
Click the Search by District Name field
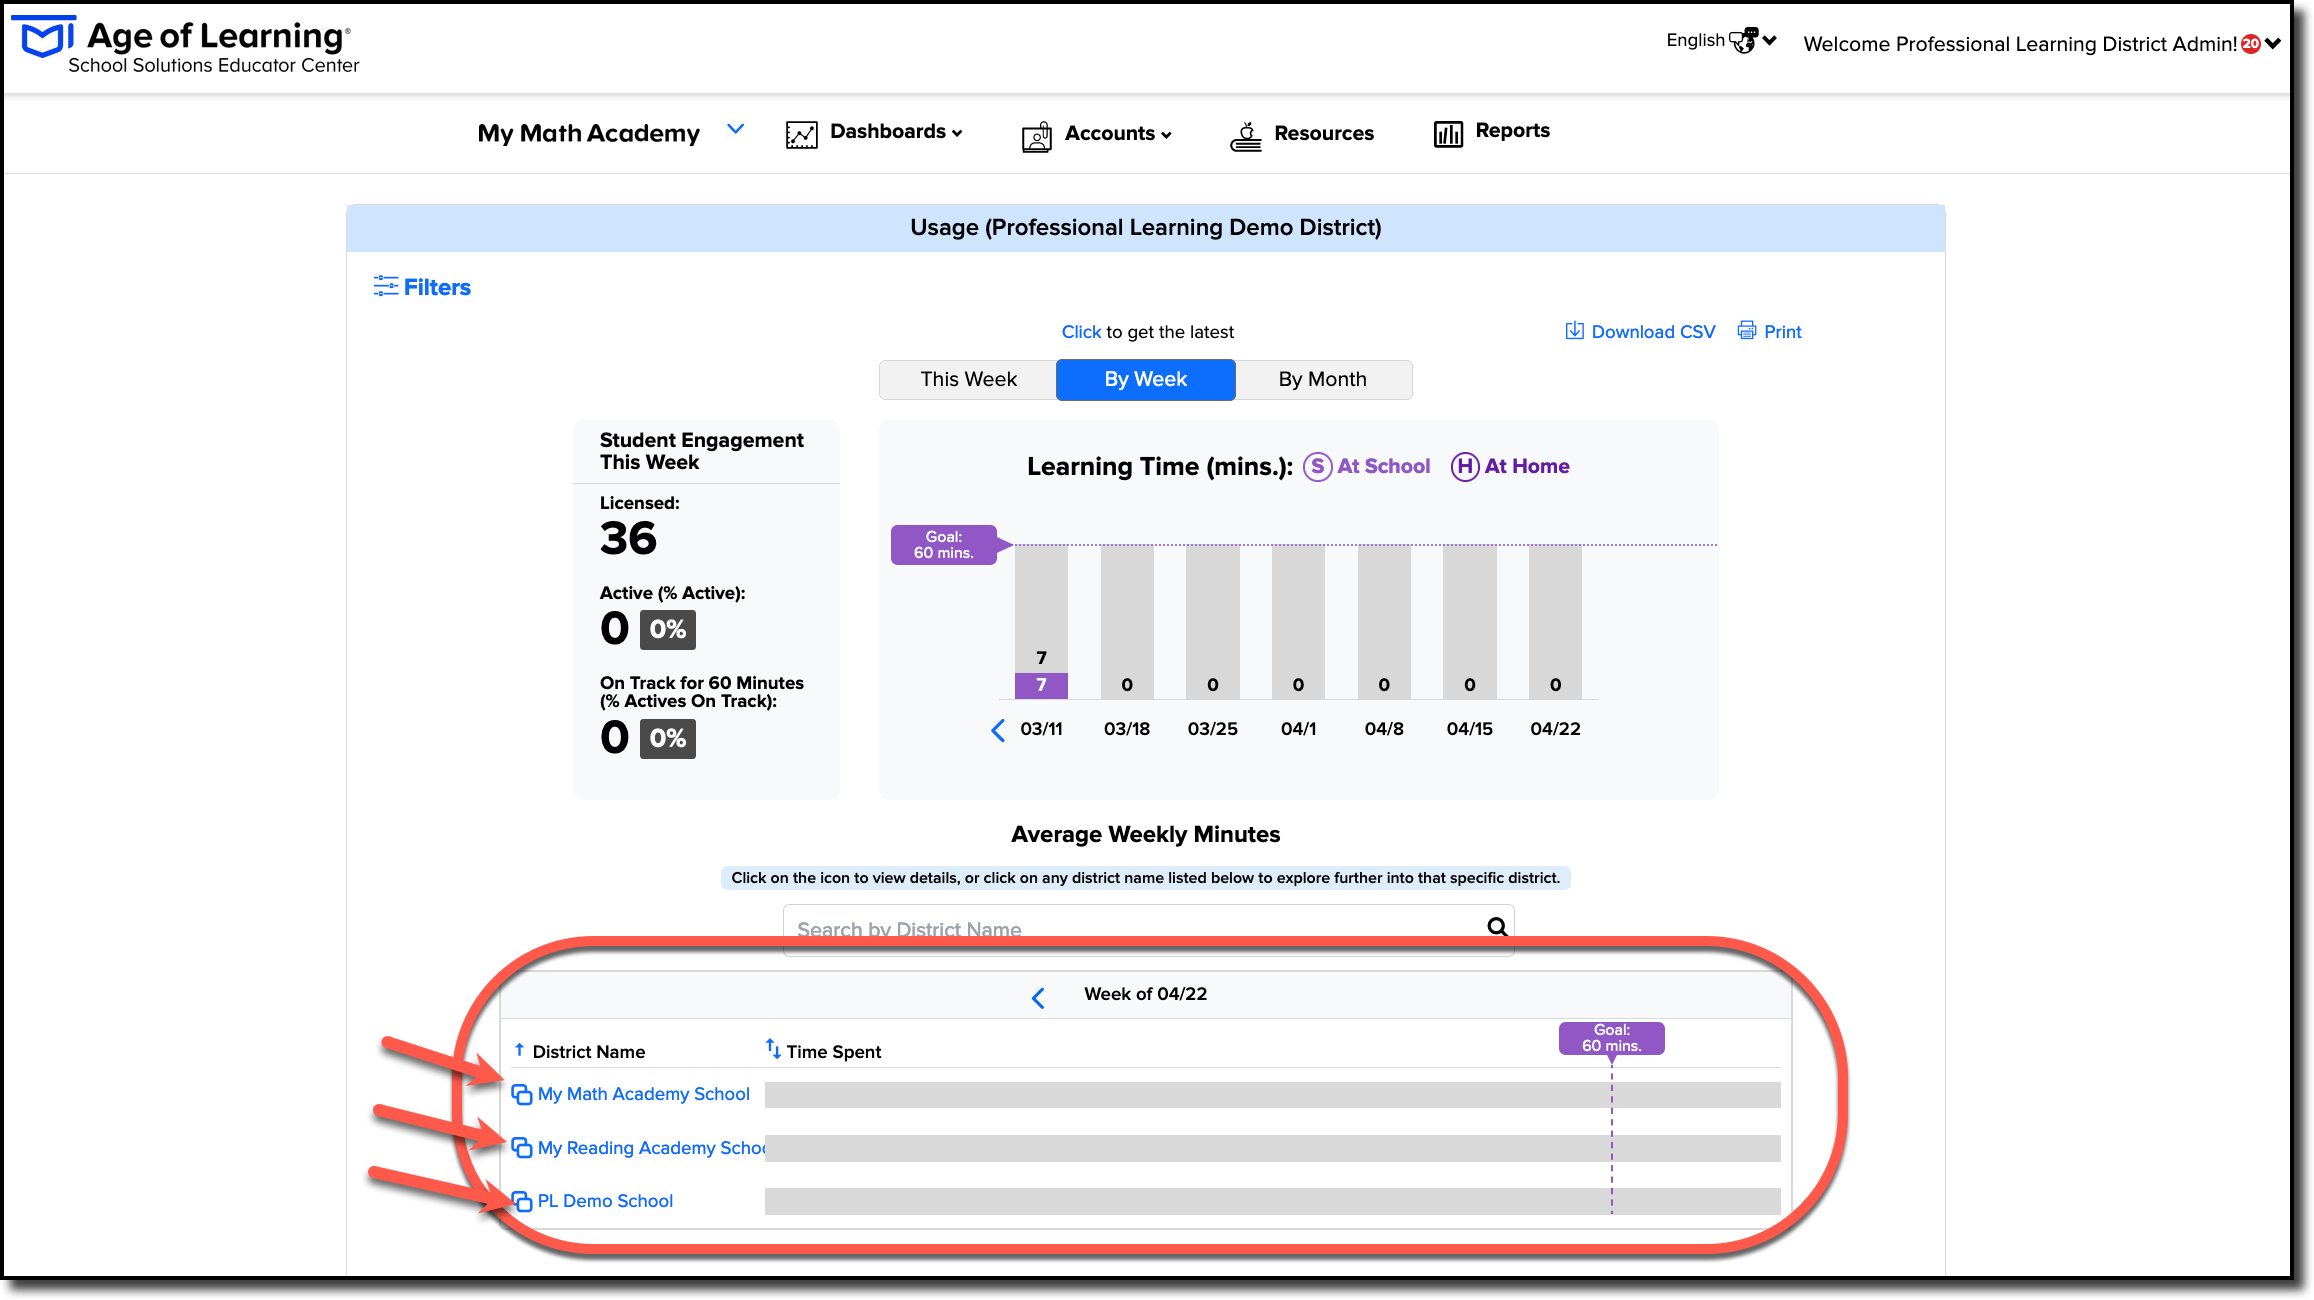(1148, 929)
